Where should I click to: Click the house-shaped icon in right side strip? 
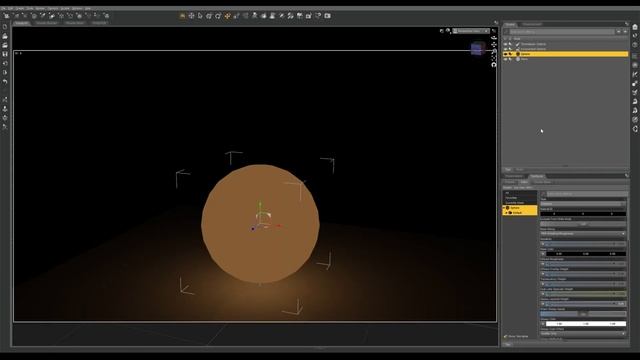(635, 27)
